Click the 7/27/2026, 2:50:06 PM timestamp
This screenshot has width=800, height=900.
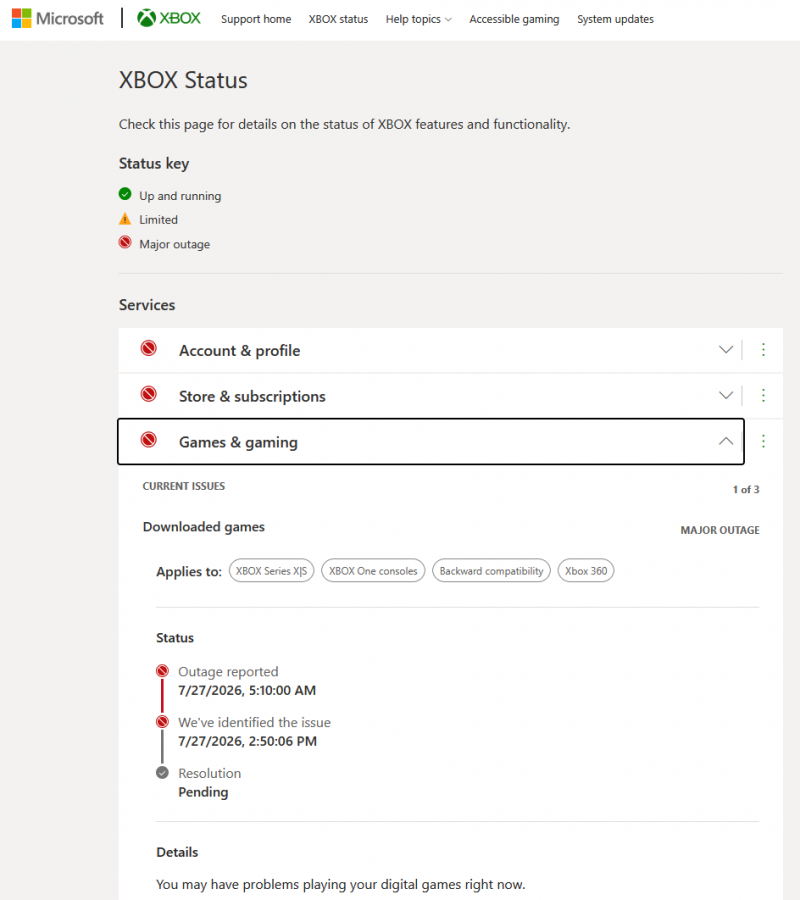point(247,742)
